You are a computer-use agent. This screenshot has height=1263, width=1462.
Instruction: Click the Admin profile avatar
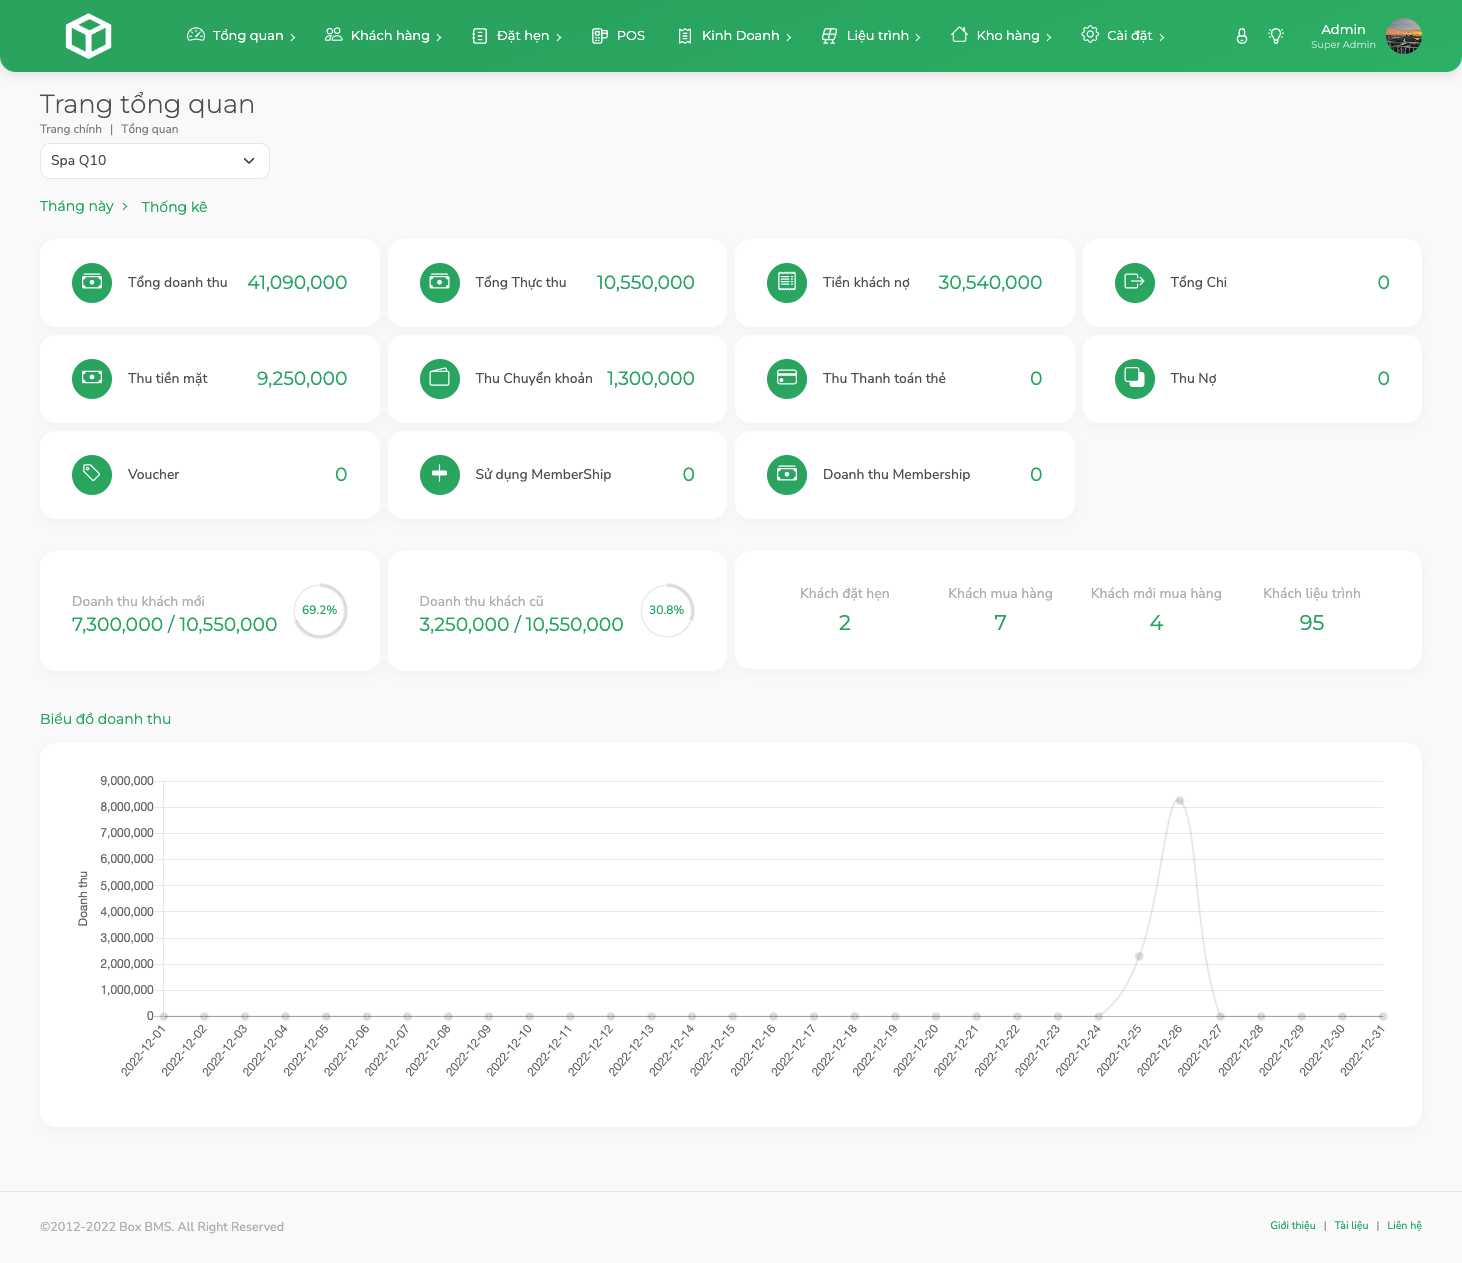click(1403, 36)
